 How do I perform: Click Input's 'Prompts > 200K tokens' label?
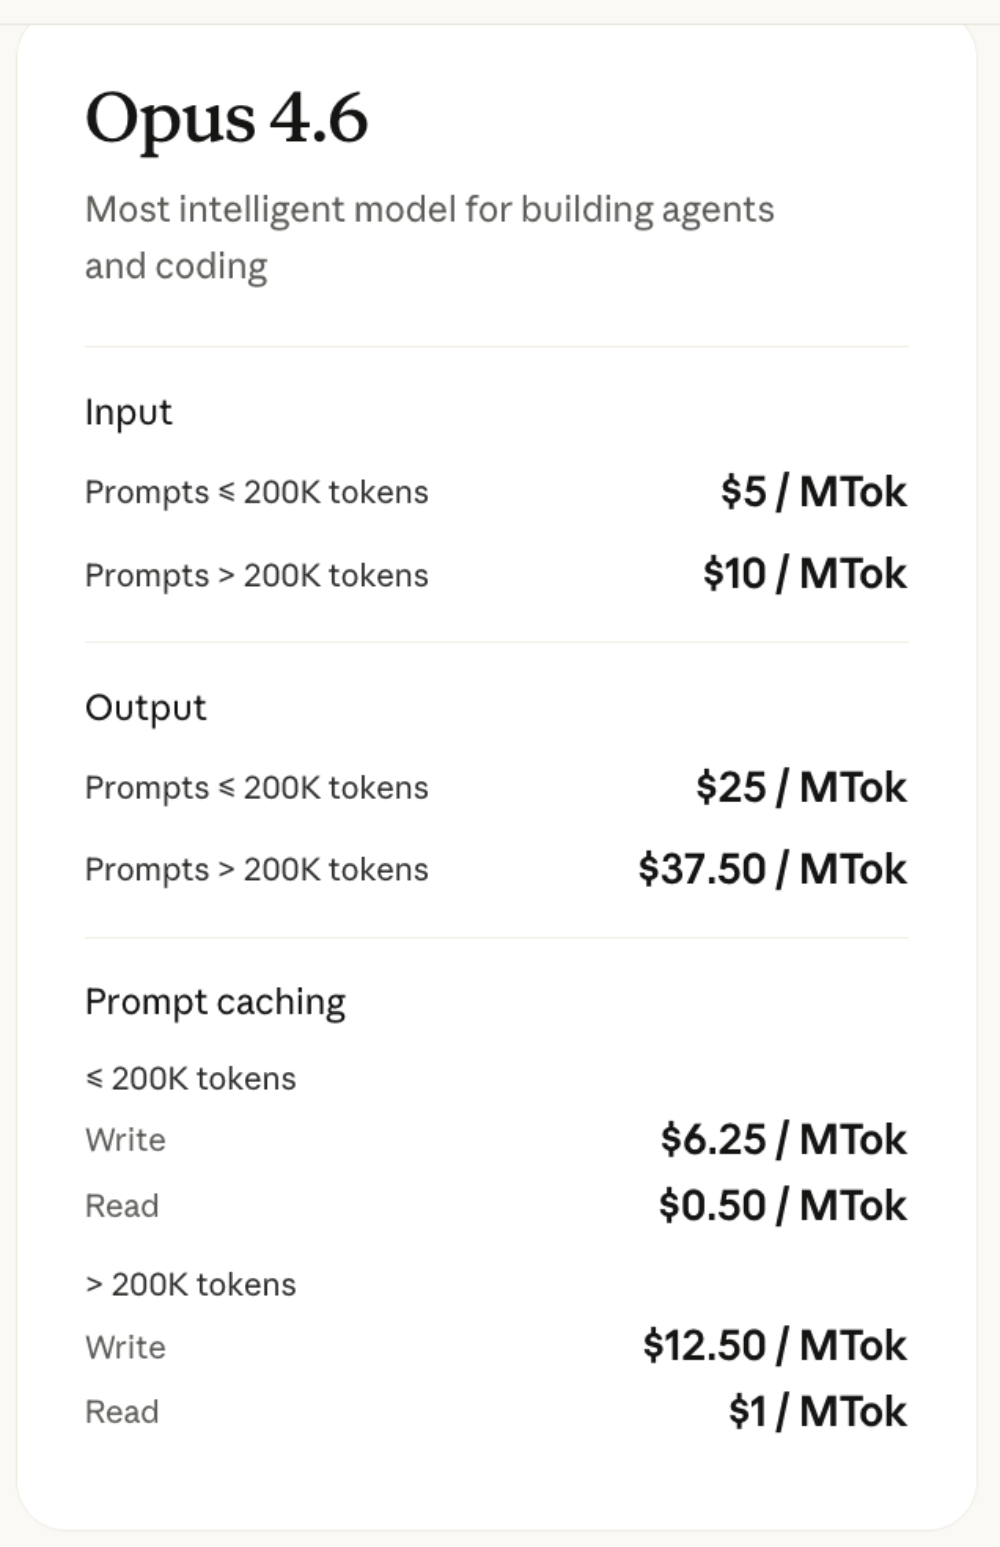coord(256,575)
